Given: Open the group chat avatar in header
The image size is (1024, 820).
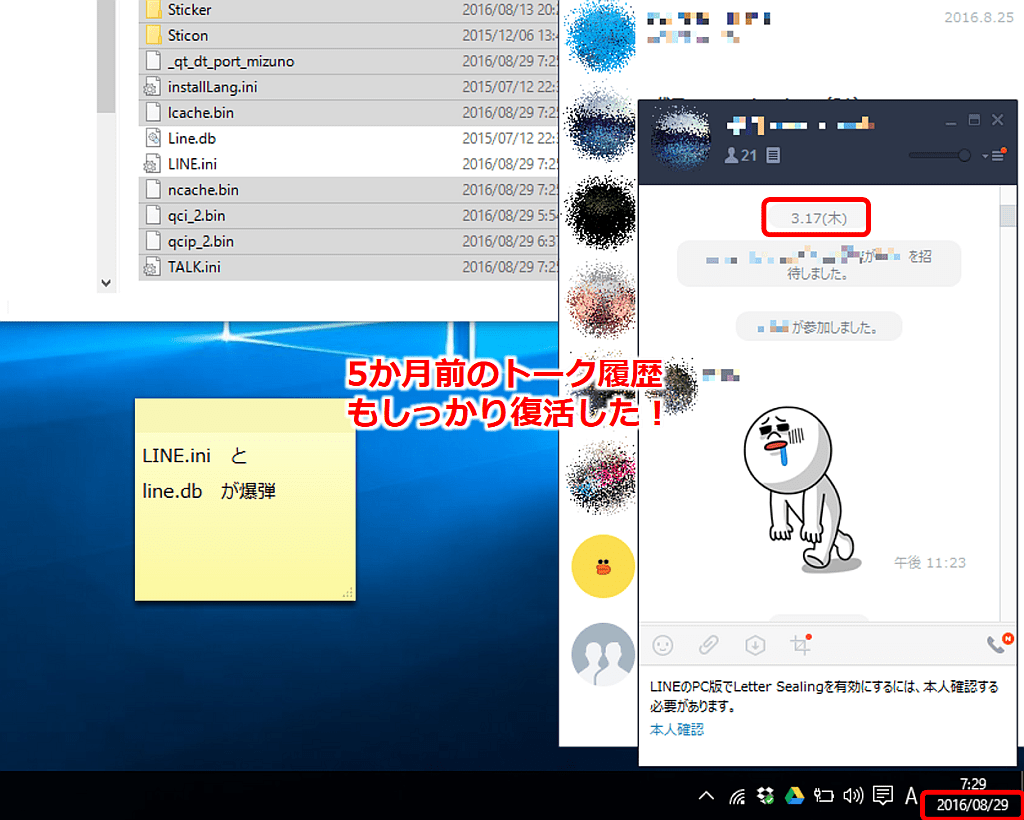Looking at the screenshot, I should pos(680,137).
